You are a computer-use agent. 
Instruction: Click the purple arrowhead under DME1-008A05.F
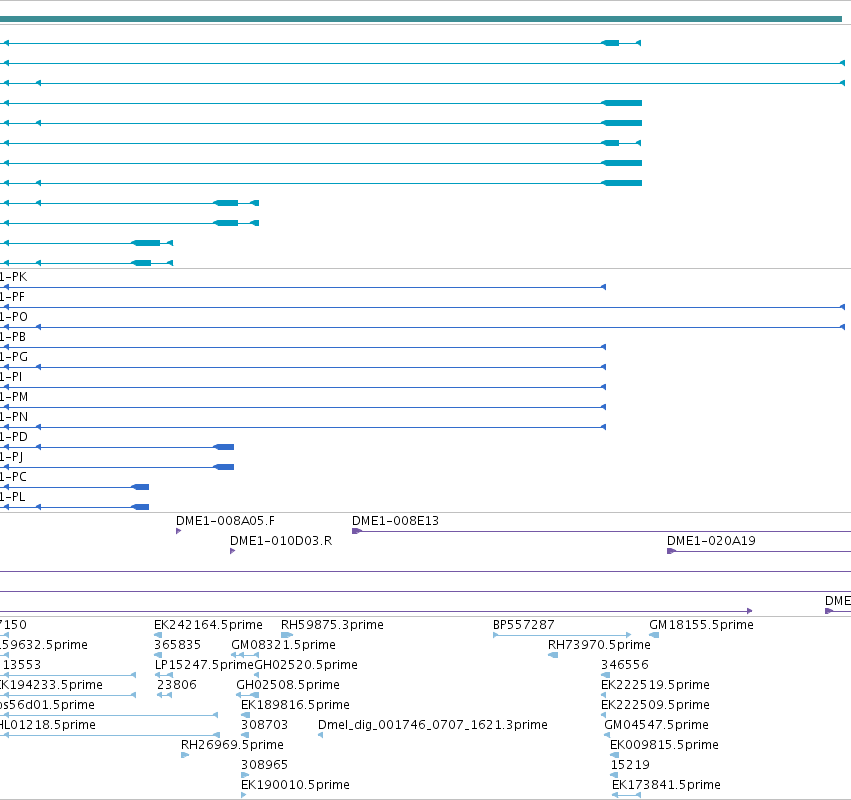179,531
